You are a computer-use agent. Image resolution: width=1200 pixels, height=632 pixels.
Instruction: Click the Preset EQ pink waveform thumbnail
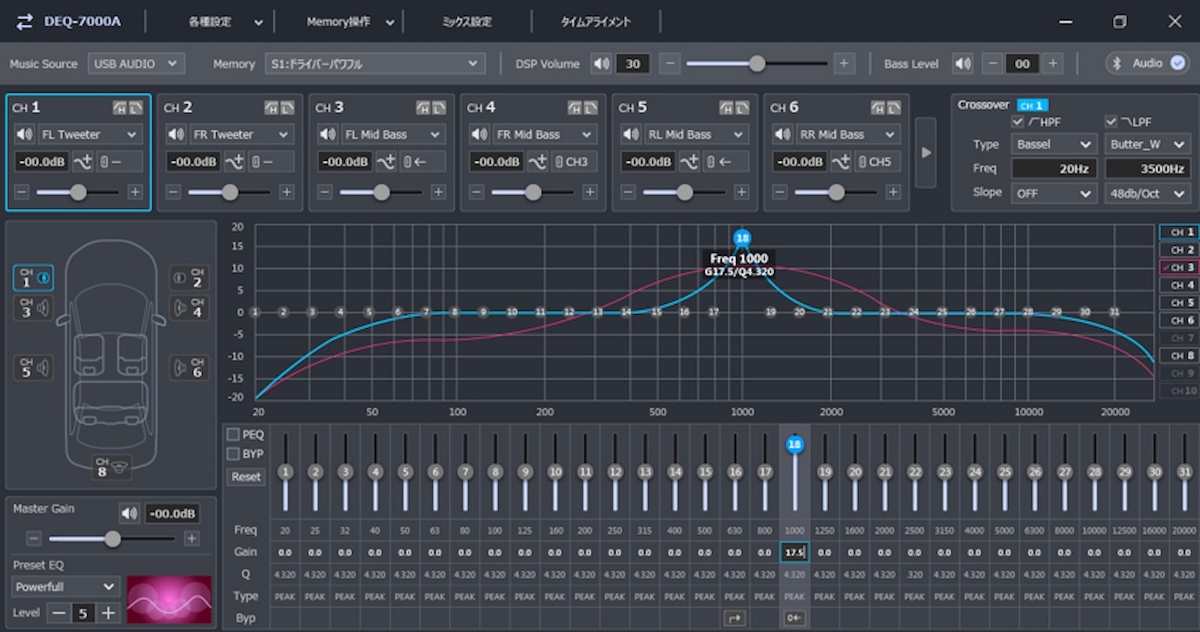pos(169,599)
